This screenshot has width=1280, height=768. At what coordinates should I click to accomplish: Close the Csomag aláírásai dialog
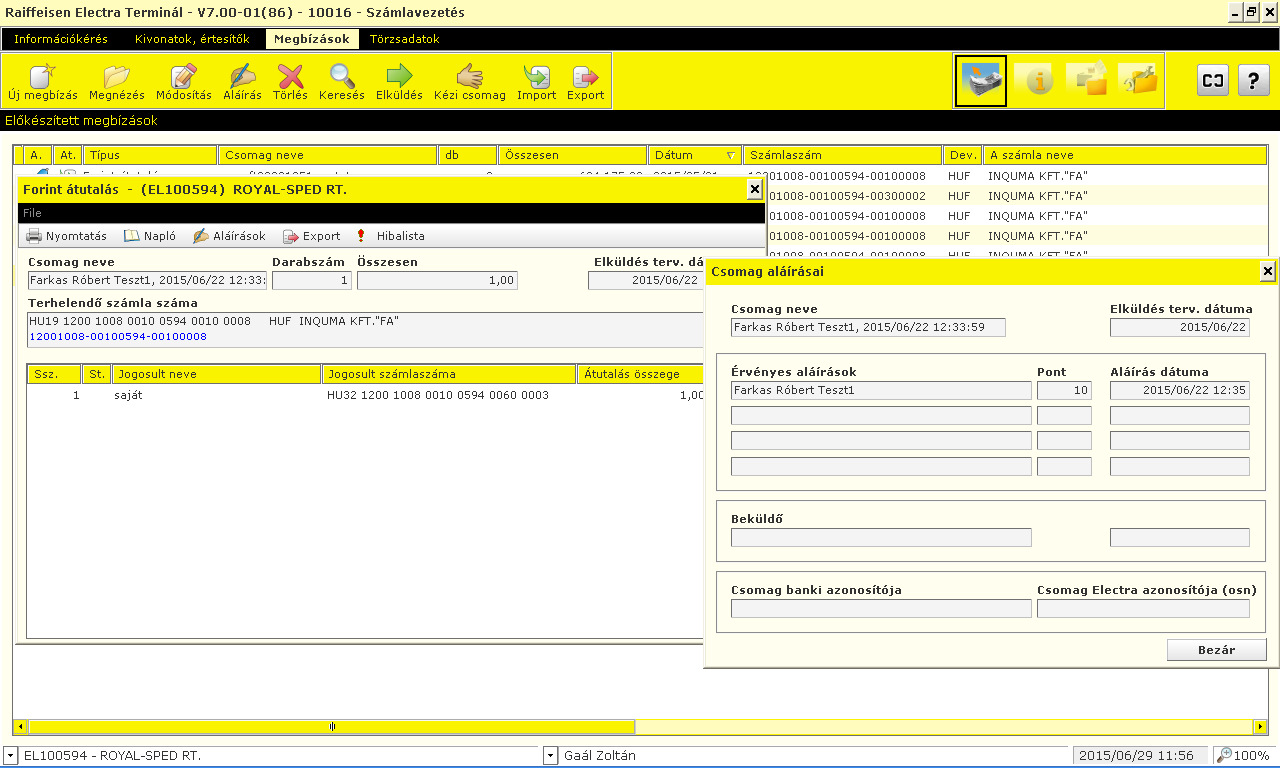click(x=1267, y=271)
